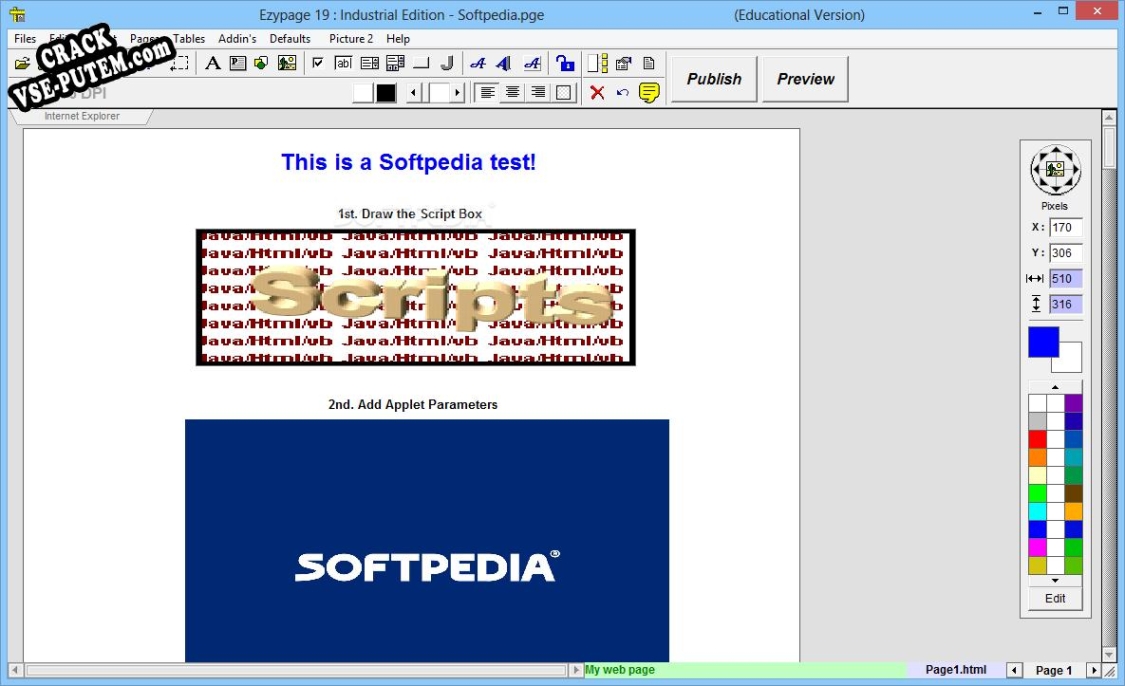This screenshot has width=1125, height=686.
Task: Go to next page with the arrow after Page 1
Action: pyautogui.click(x=1093, y=670)
